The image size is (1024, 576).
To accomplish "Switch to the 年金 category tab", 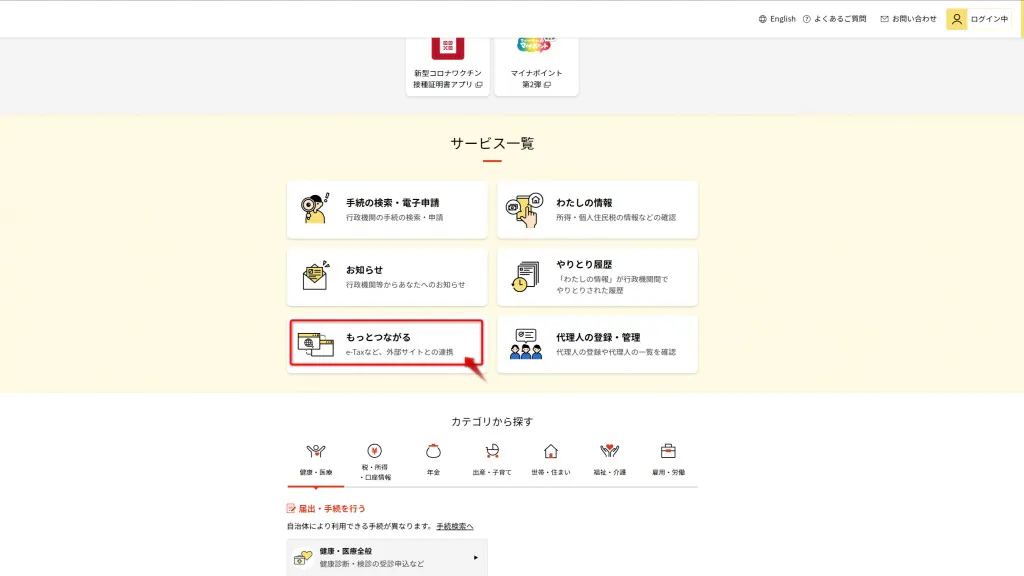I will 433,460.
